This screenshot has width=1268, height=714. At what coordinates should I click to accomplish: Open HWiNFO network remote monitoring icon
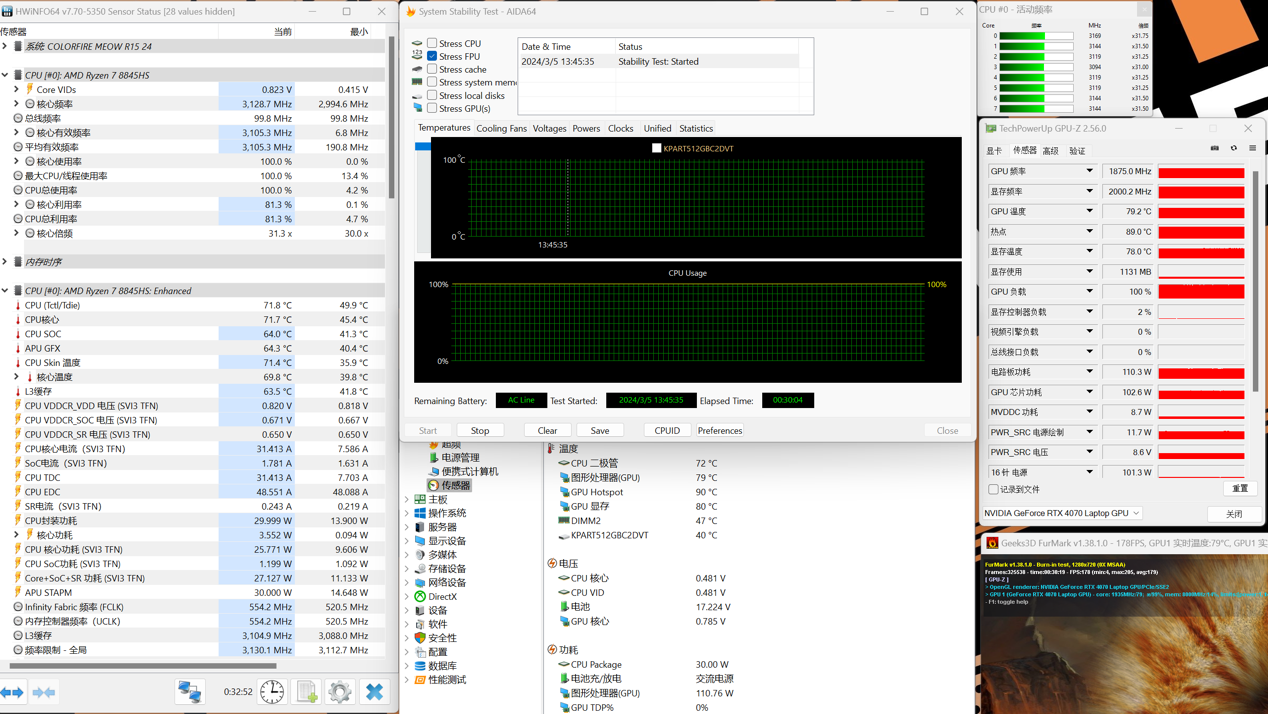coord(190,692)
